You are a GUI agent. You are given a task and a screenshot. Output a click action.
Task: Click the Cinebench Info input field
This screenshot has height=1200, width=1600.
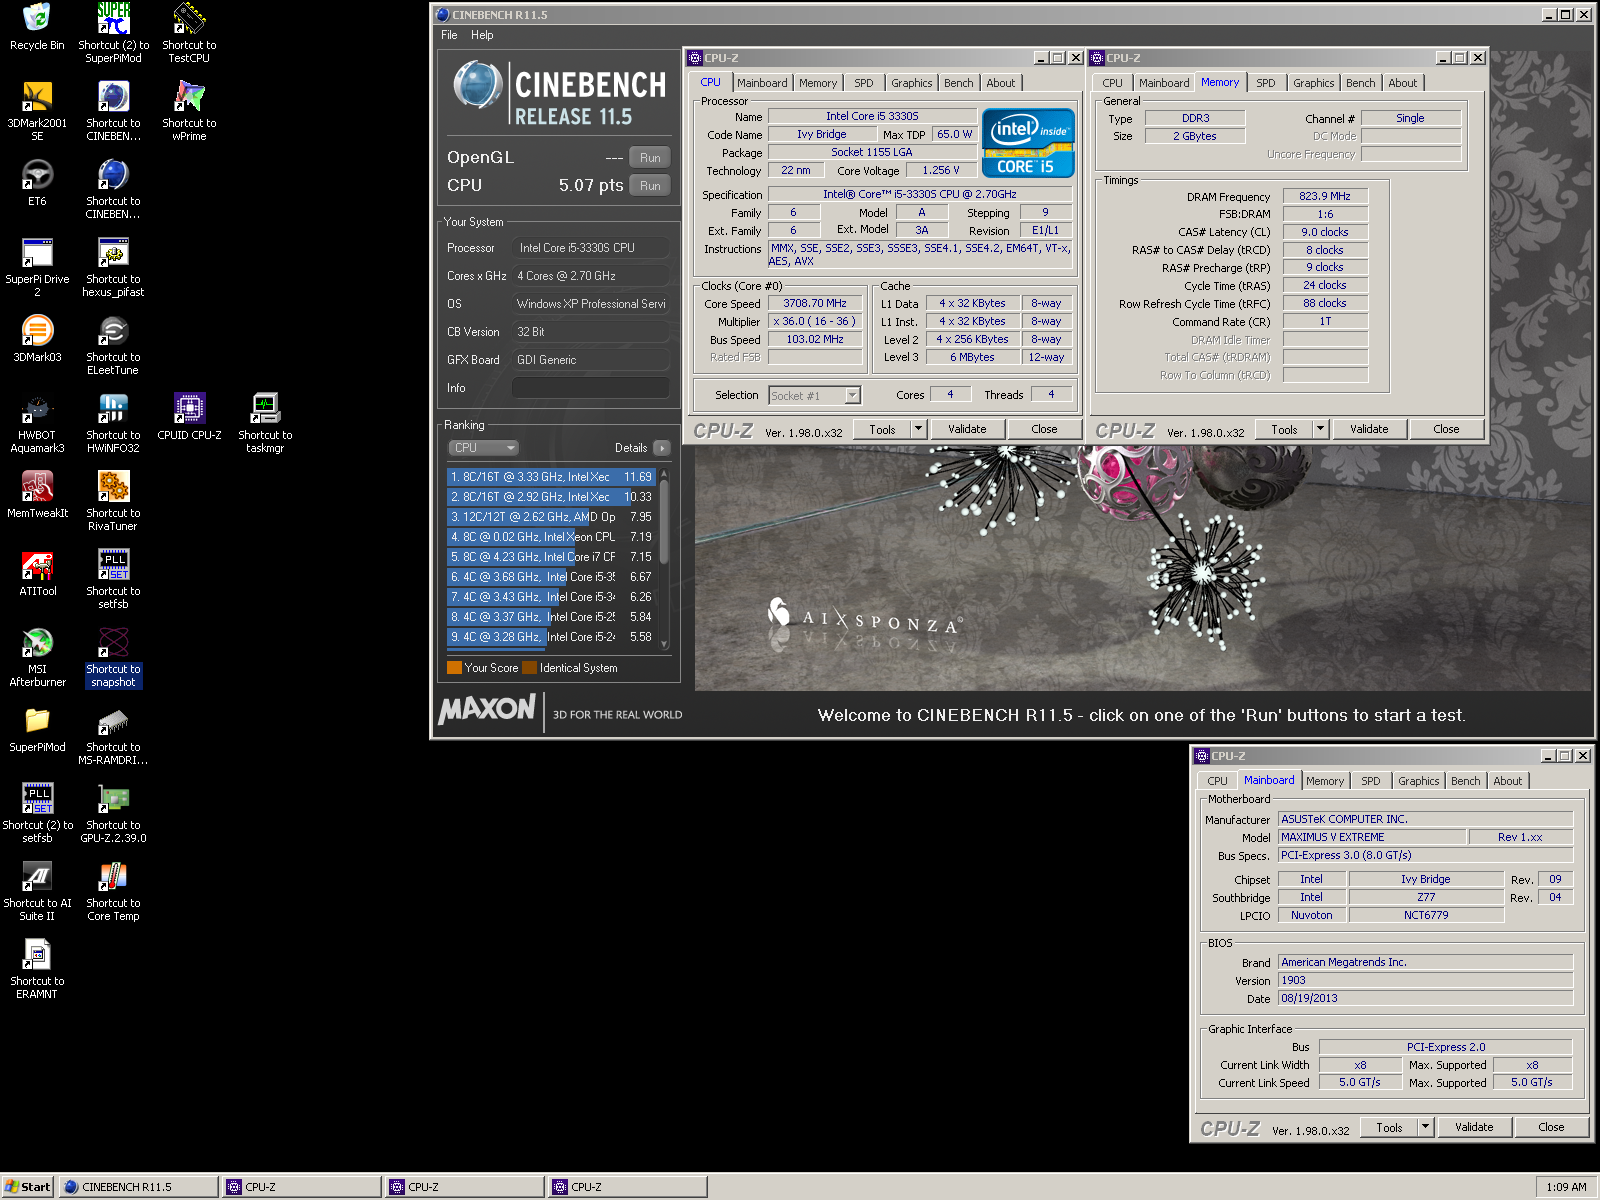590,388
